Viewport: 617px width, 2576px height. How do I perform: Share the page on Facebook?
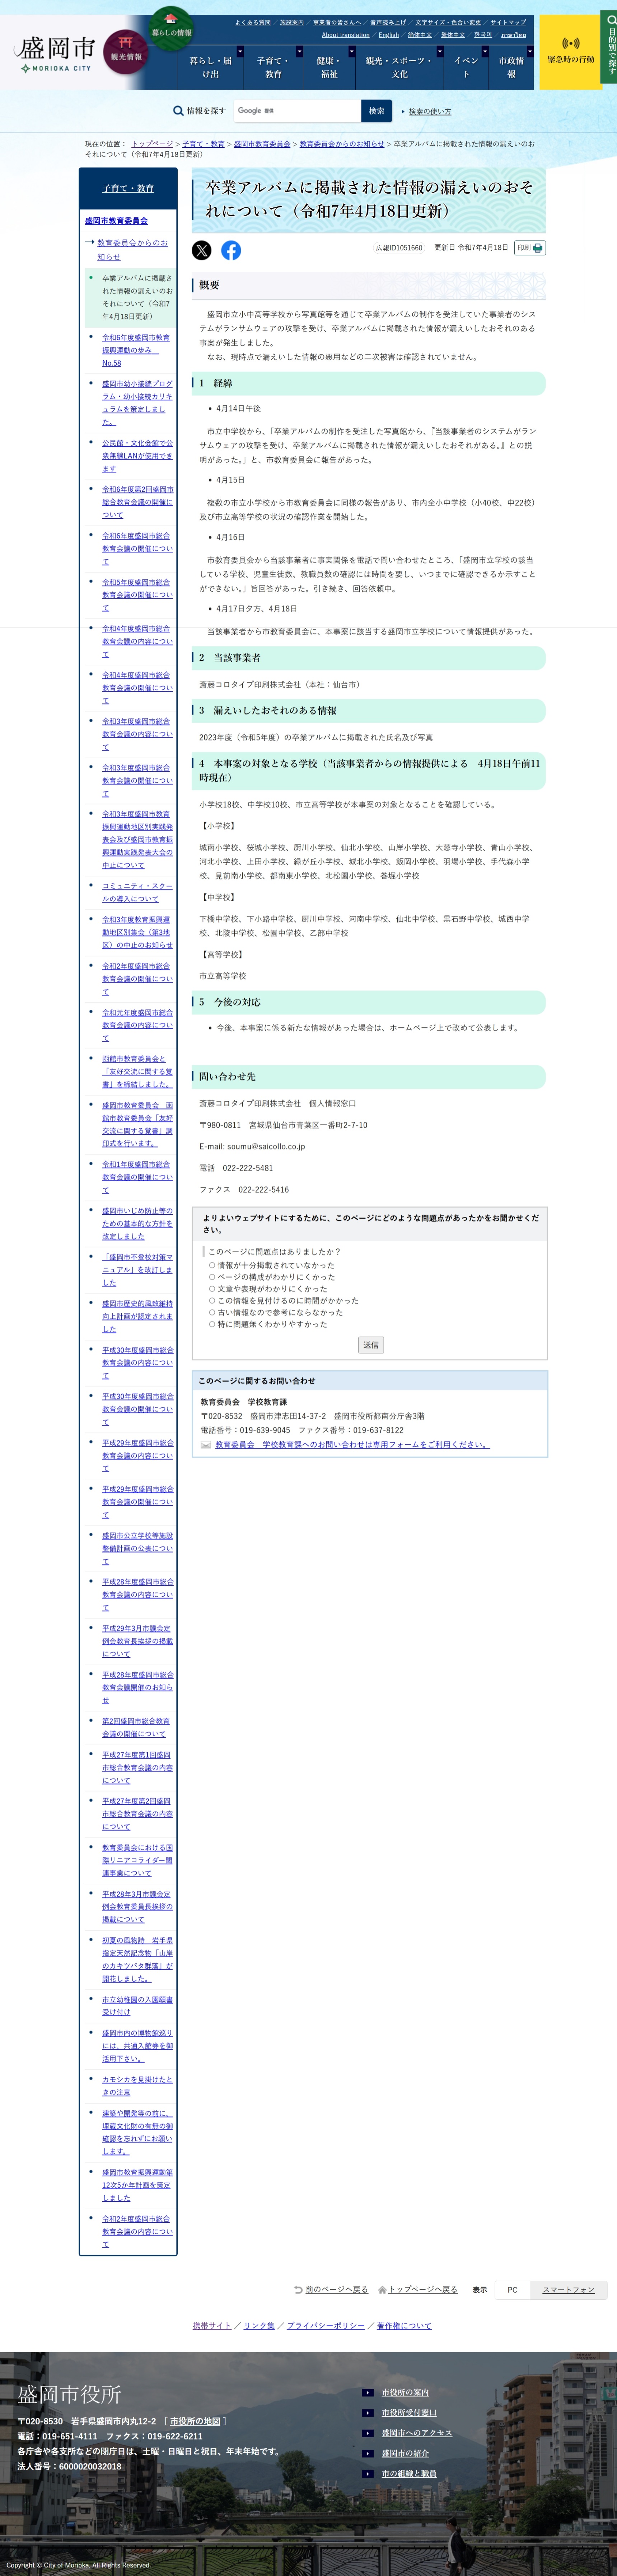coord(231,250)
